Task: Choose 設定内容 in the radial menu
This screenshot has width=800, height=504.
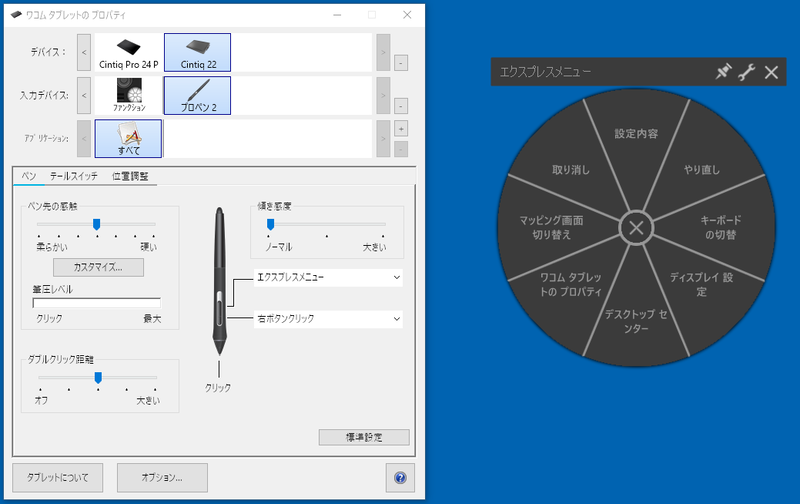Action: (636, 134)
